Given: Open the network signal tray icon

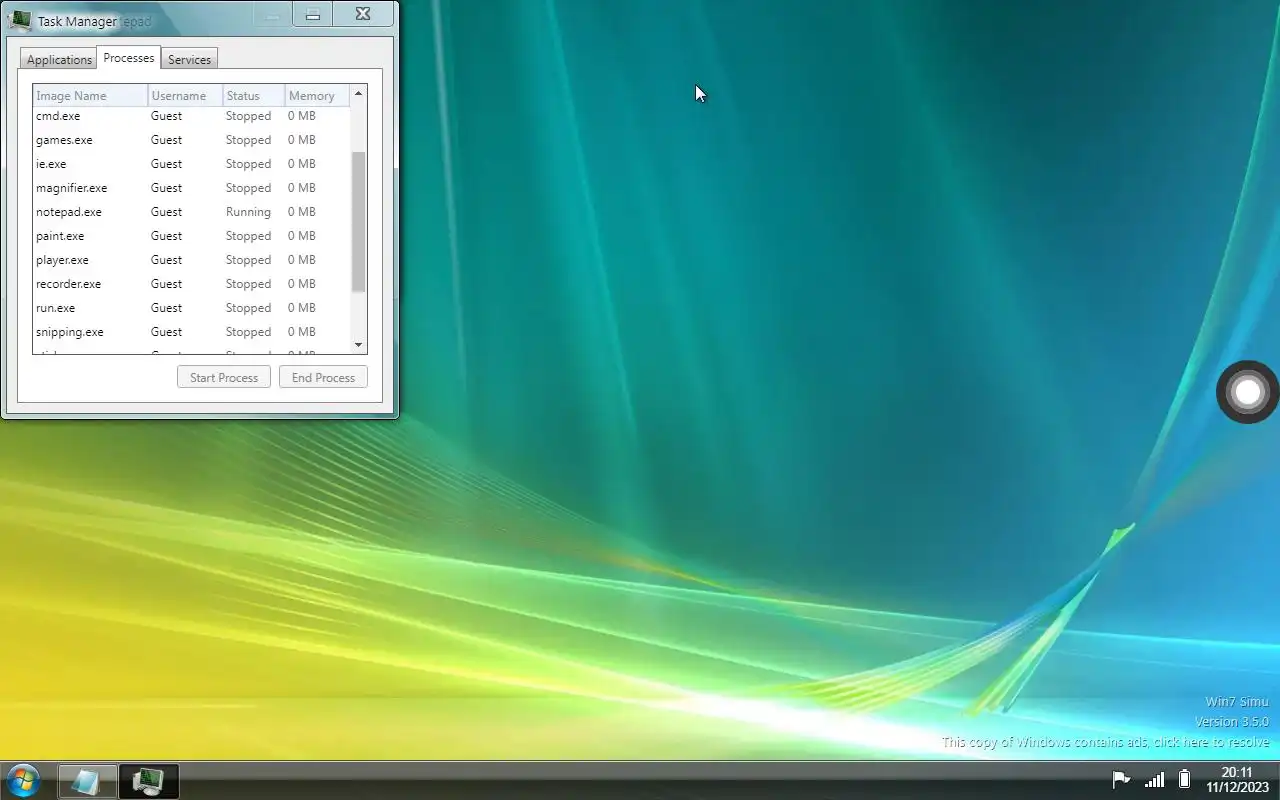Looking at the screenshot, I should [1154, 780].
